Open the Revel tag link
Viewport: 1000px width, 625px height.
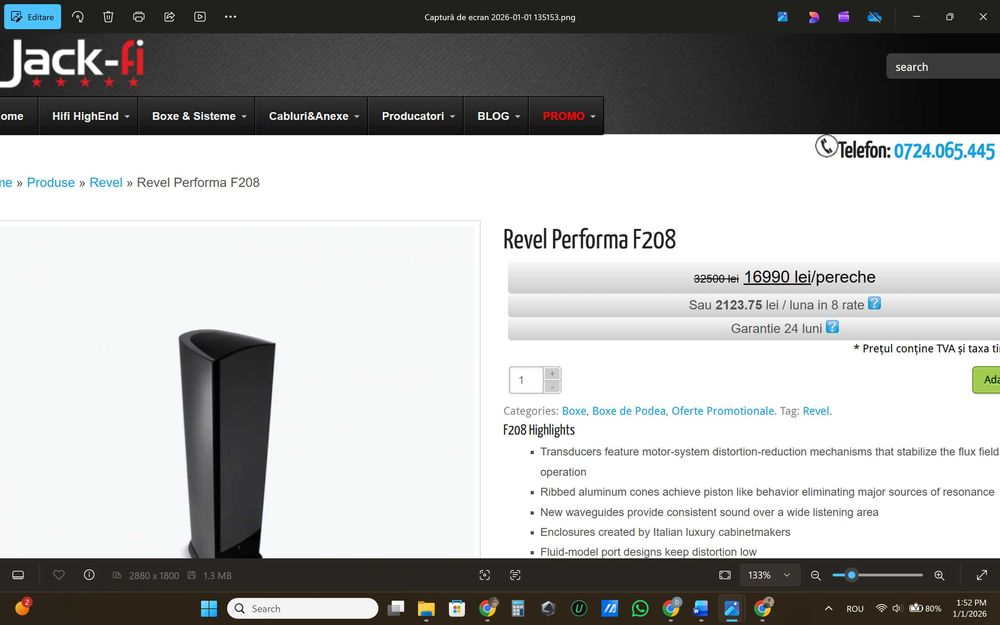(816, 411)
